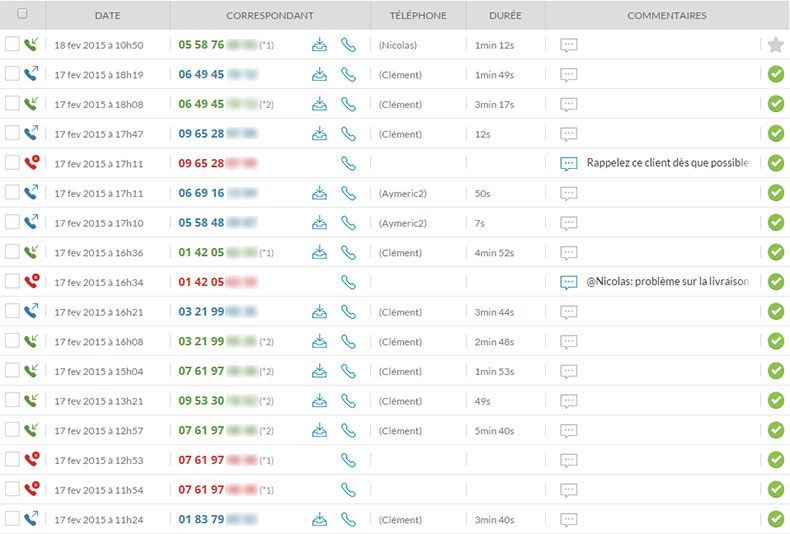The width and height of the screenshot is (790, 534).
Task: Tick checkbox for 17 fev 16h34 missed call
Action: [12, 281]
